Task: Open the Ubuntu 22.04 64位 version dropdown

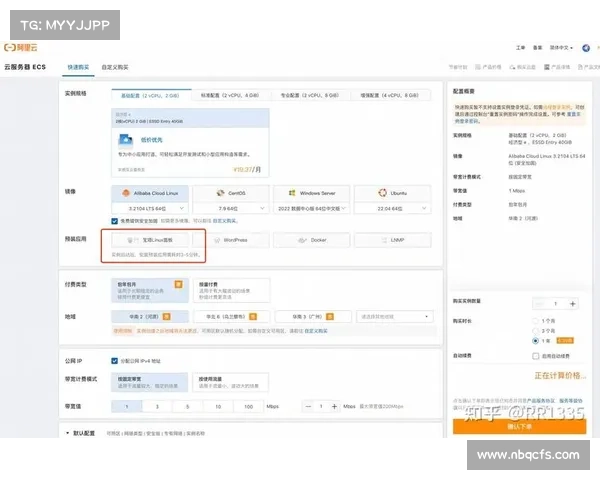Action: tap(393, 208)
